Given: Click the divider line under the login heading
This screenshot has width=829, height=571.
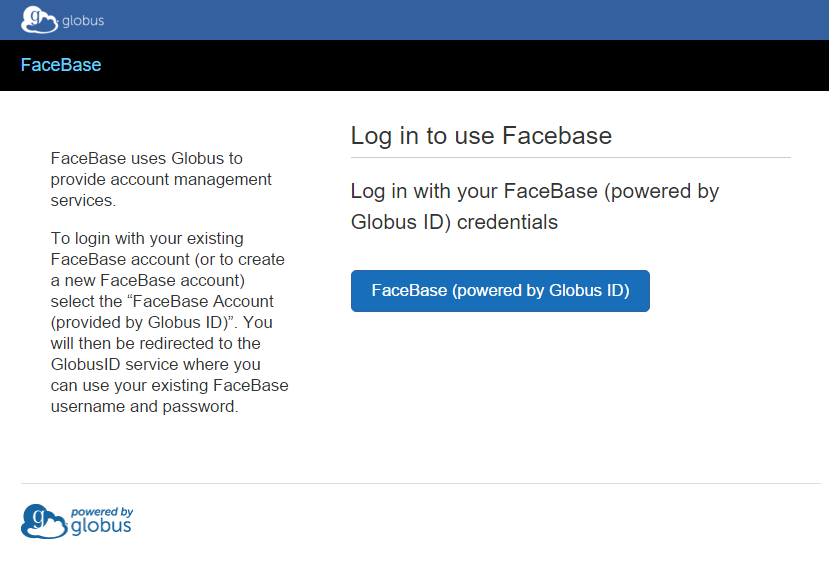Looking at the screenshot, I should tap(571, 158).
